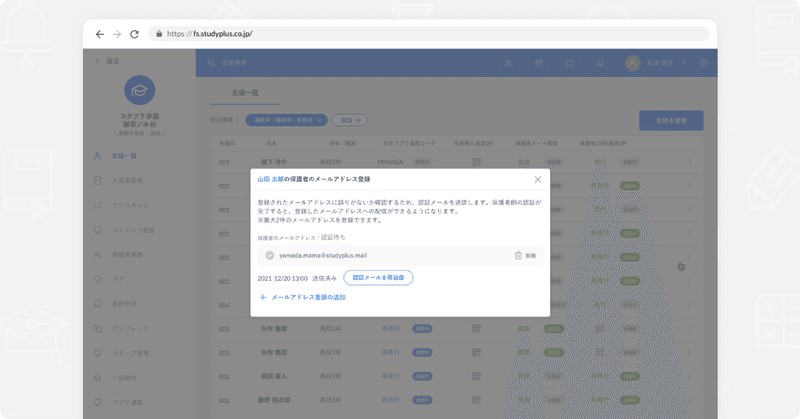This screenshot has height=419, width=800.
Task: Click the people icon in the top bar
Action: [x=508, y=63]
